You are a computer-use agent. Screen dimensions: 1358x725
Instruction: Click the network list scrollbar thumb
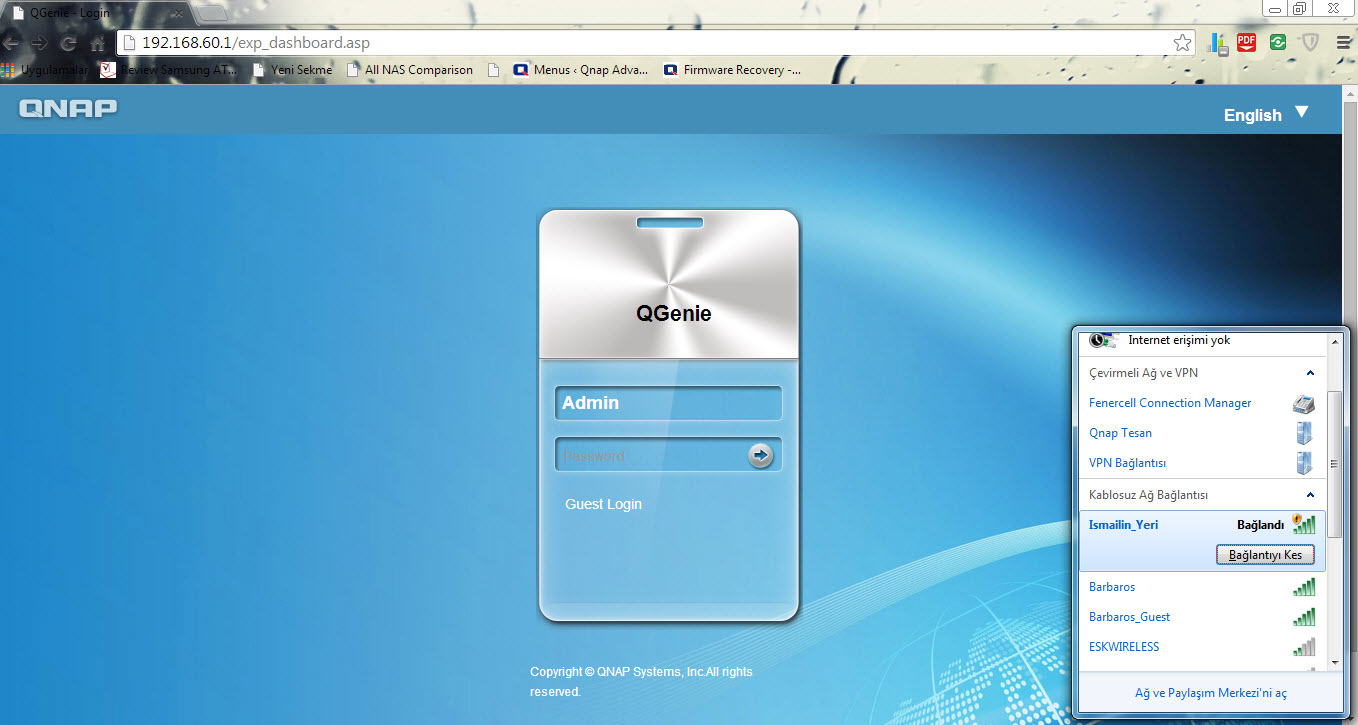click(x=1335, y=464)
